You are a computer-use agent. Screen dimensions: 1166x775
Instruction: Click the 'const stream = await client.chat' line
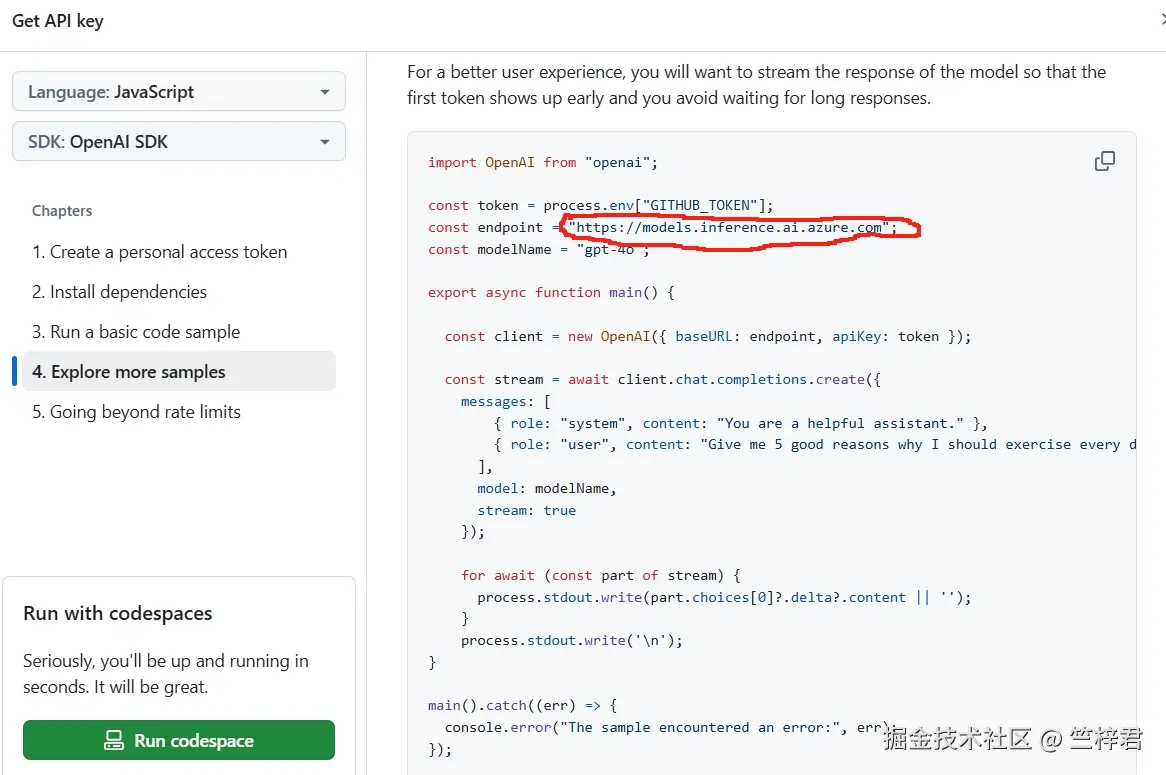pyautogui.click(x=663, y=379)
